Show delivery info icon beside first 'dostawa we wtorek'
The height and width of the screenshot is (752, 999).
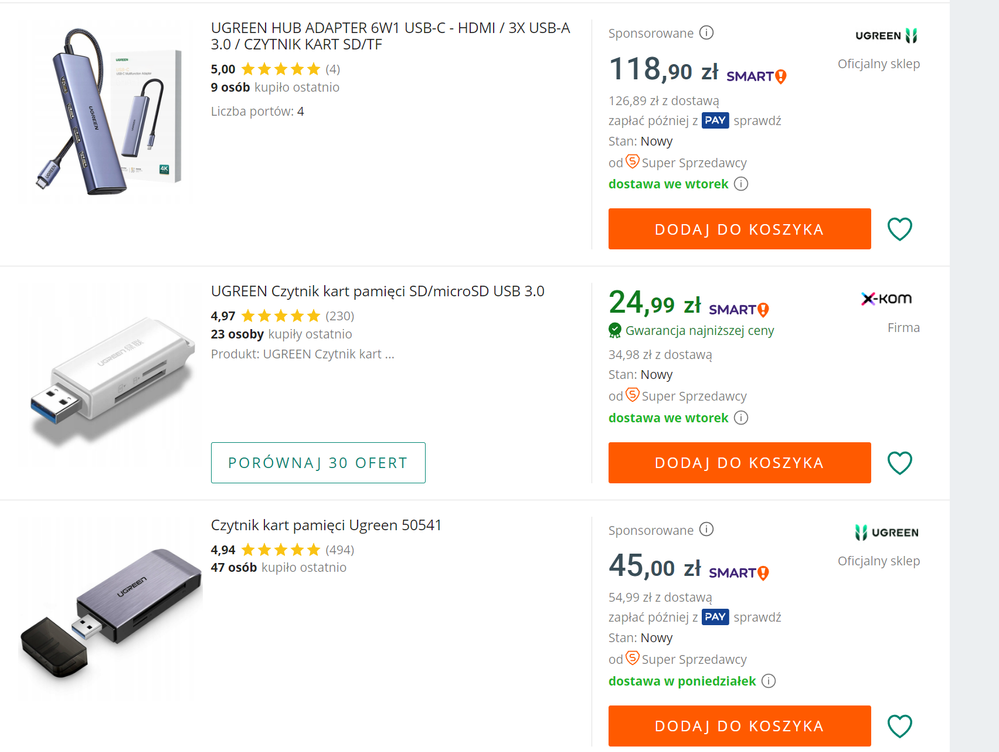[741, 184]
